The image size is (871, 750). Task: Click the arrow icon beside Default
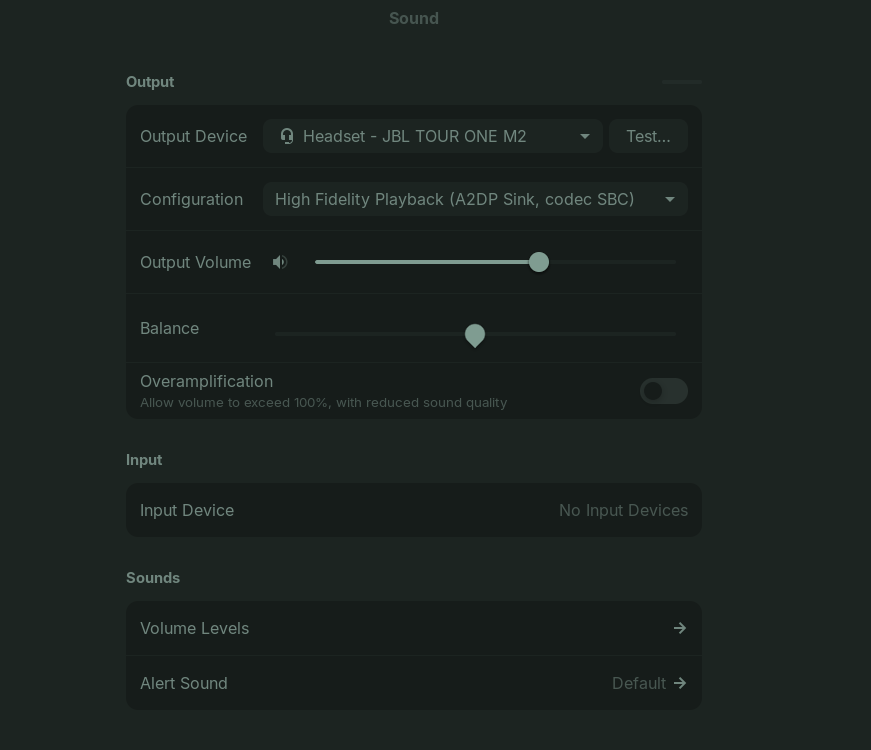(680, 683)
